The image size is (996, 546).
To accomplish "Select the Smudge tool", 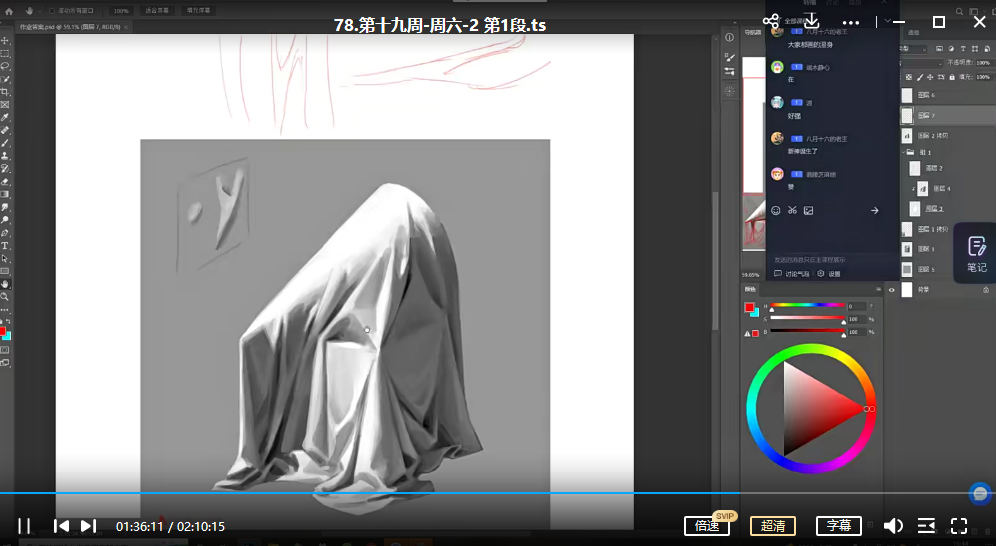I will pyautogui.click(x=4, y=207).
